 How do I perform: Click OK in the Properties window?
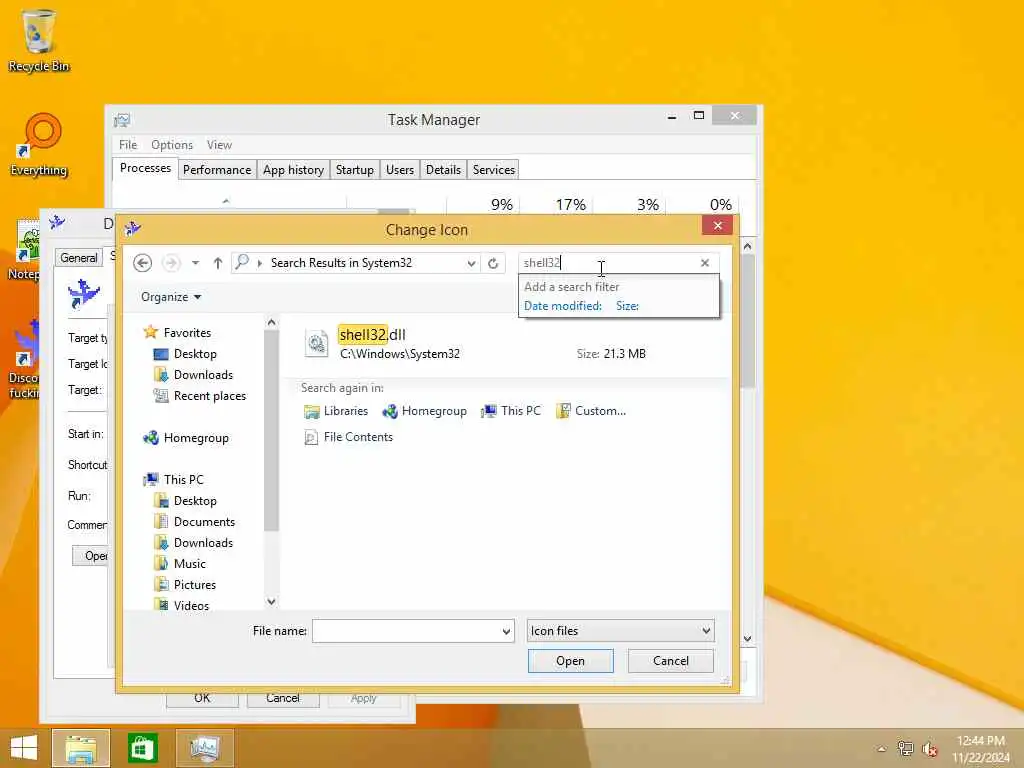point(202,698)
